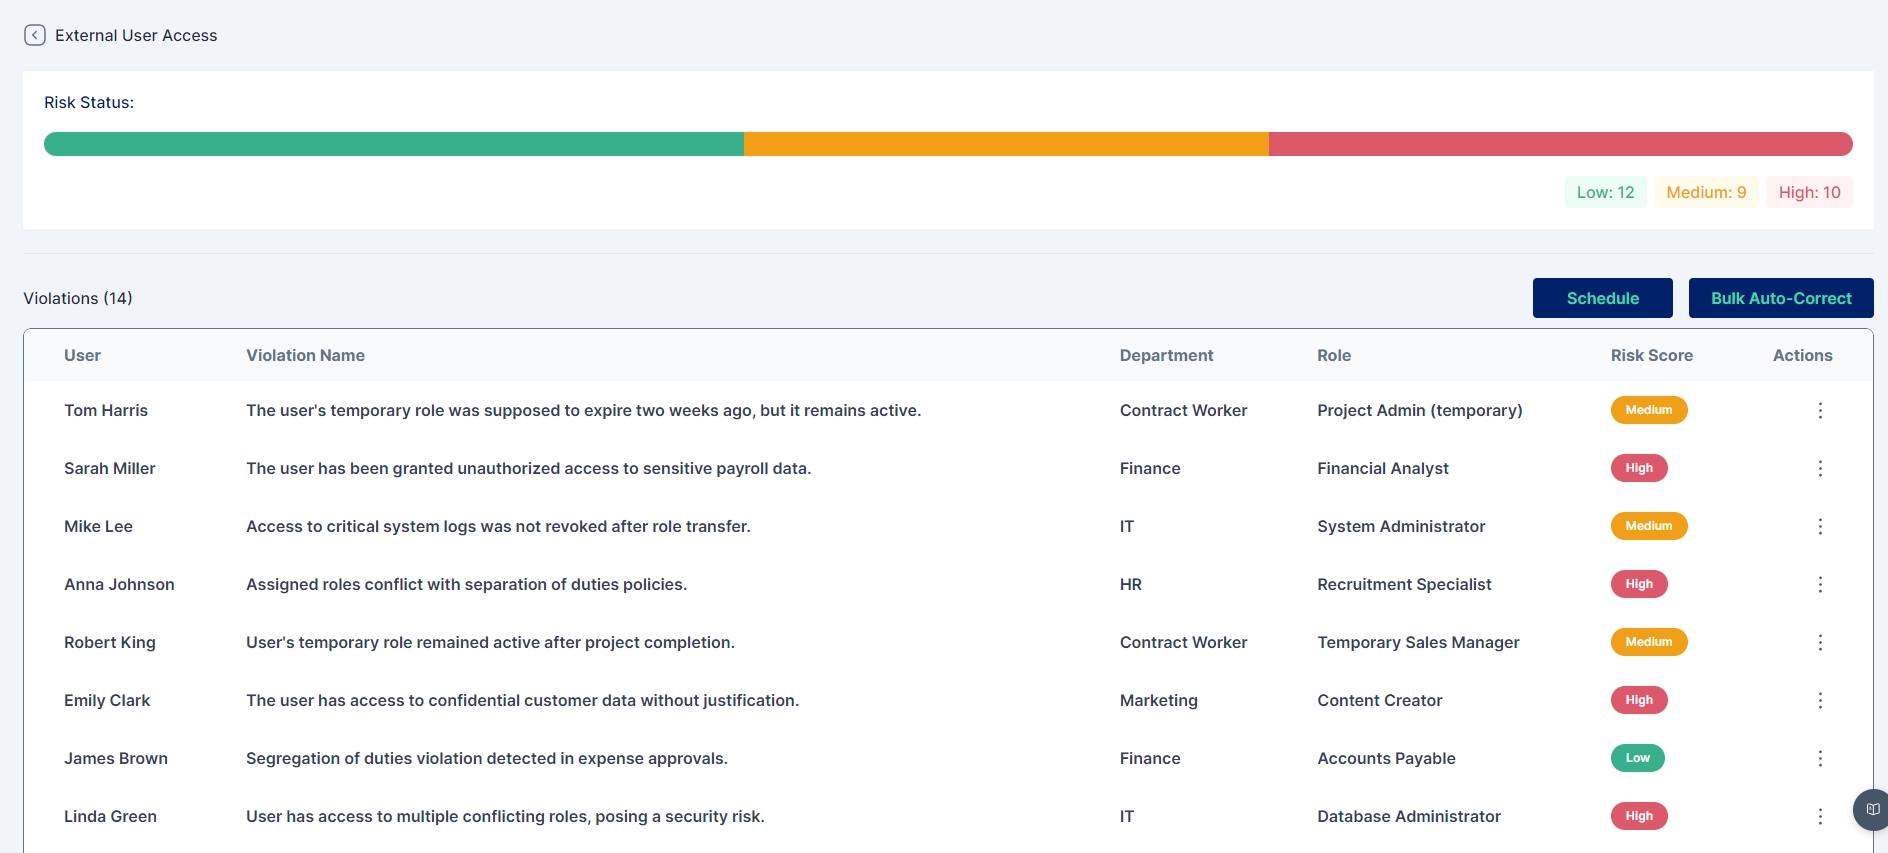
Task: Open actions menu for Tom Harris
Action: pyautogui.click(x=1820, y=411)
